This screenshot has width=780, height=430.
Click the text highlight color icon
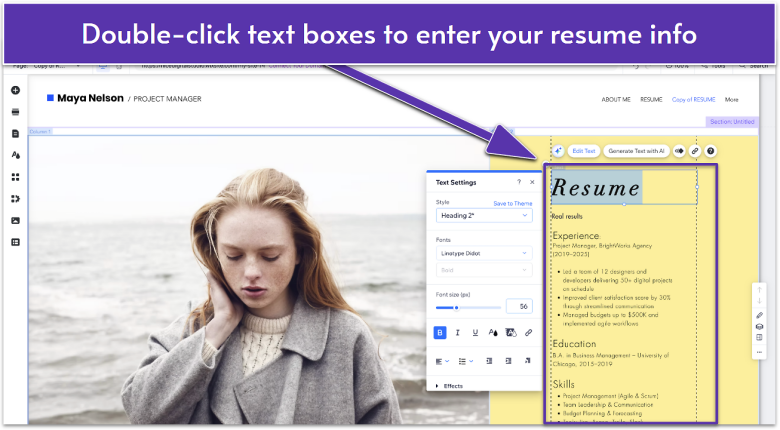[x=510, y=333]
